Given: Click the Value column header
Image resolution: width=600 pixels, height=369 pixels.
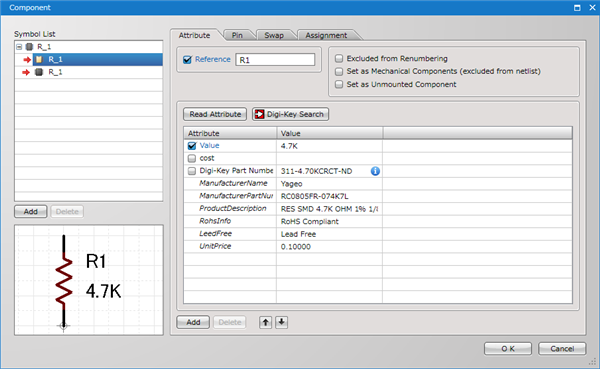Looking at the screenshot, I should [329, 133].
